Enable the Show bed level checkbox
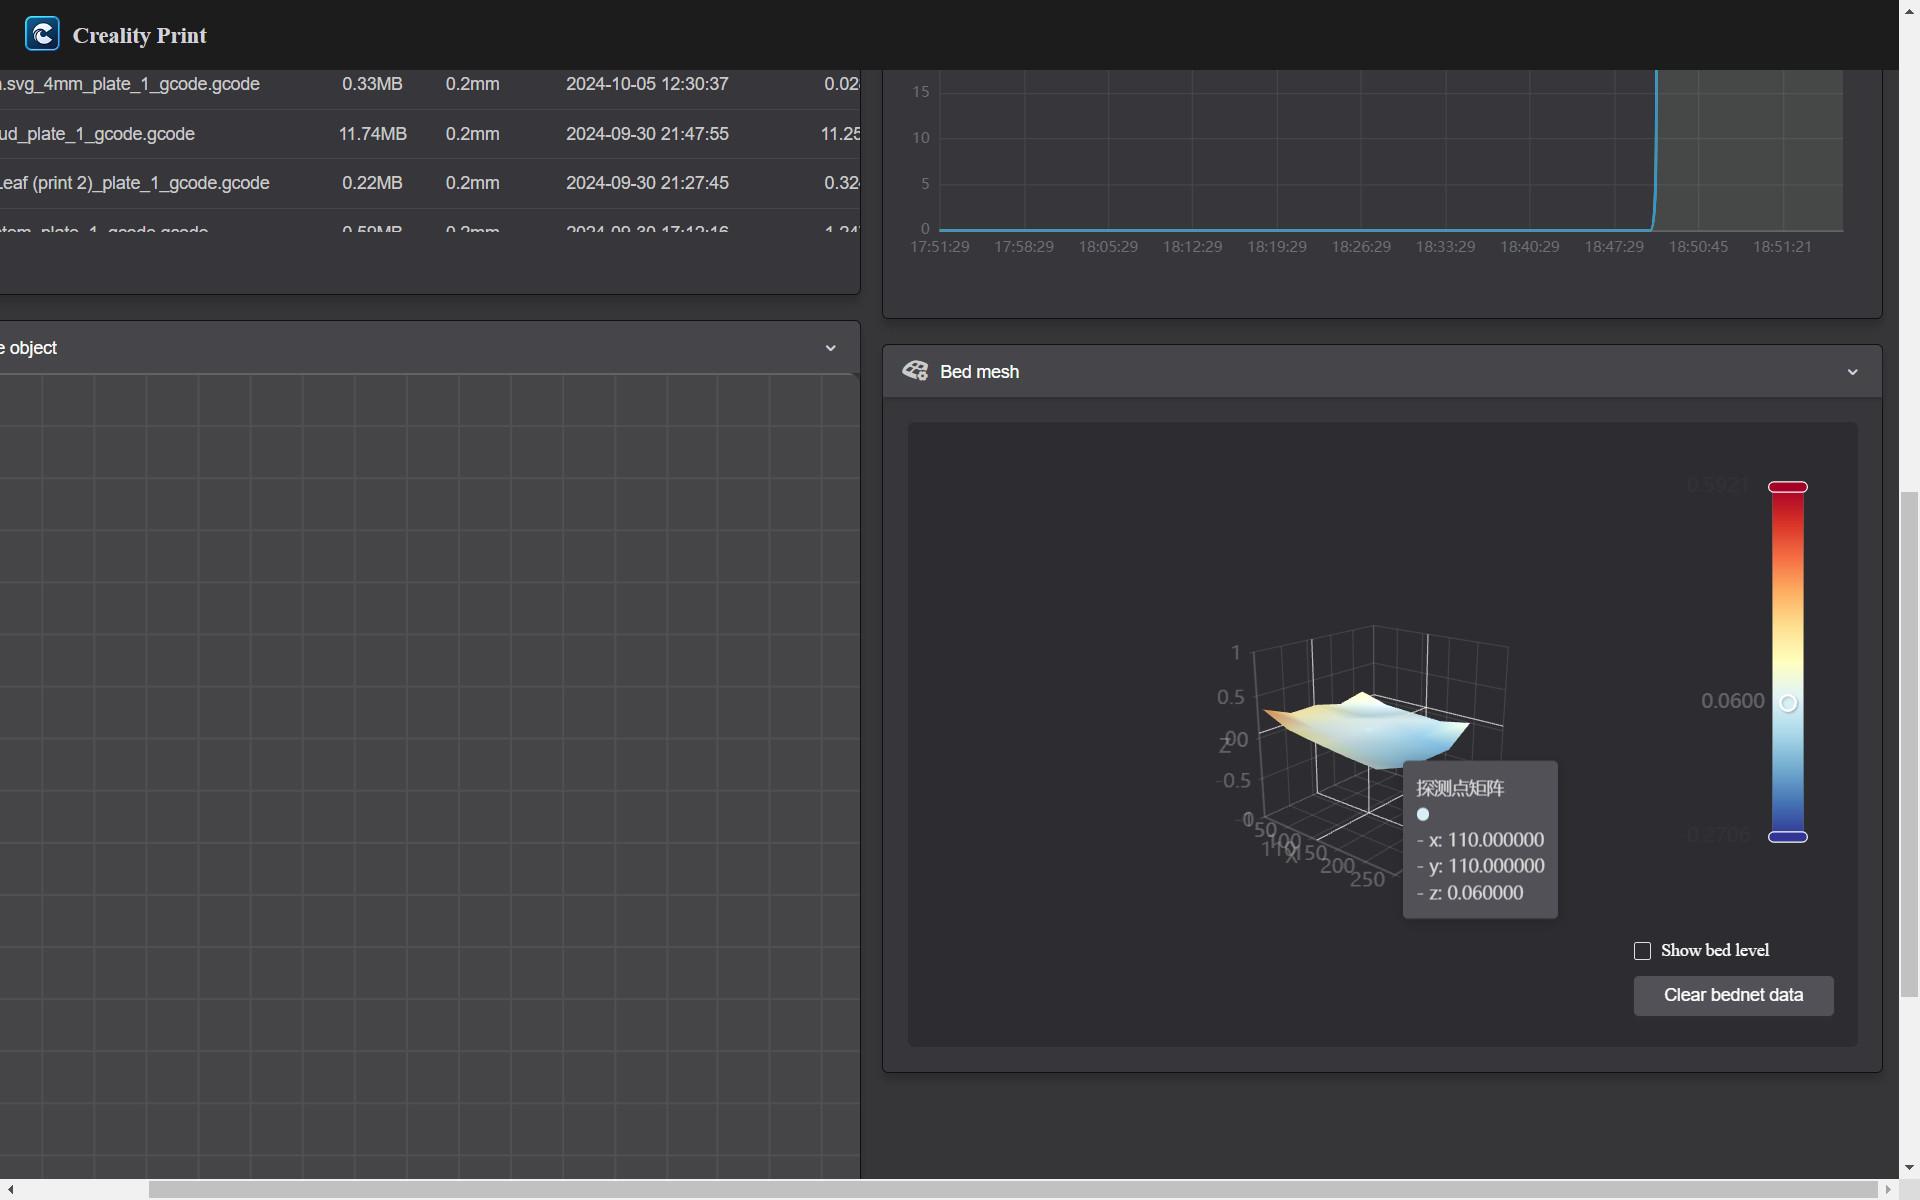 (1642, 951)
